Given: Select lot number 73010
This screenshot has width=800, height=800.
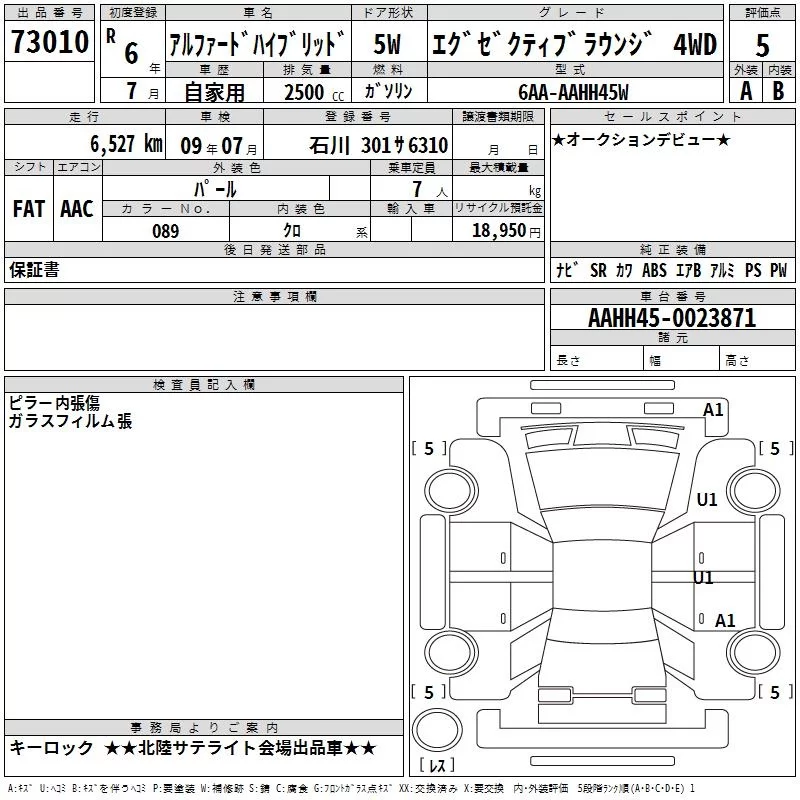Looking at the screenshot, I should tap(49, 42).
